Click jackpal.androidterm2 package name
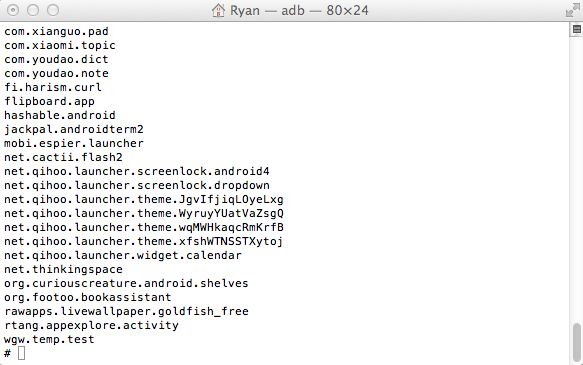This screenshot has height=365, width=583. coord(74,129)
